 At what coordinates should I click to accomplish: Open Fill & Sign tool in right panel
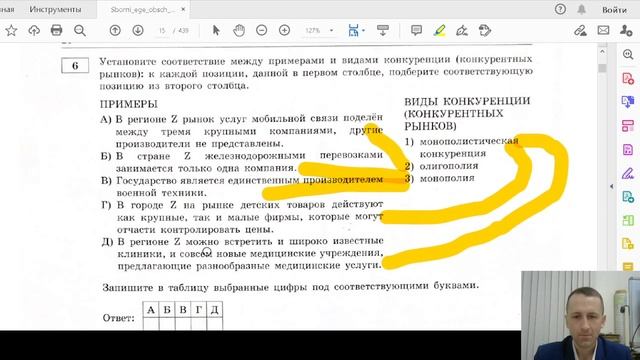tap(628, 173)
